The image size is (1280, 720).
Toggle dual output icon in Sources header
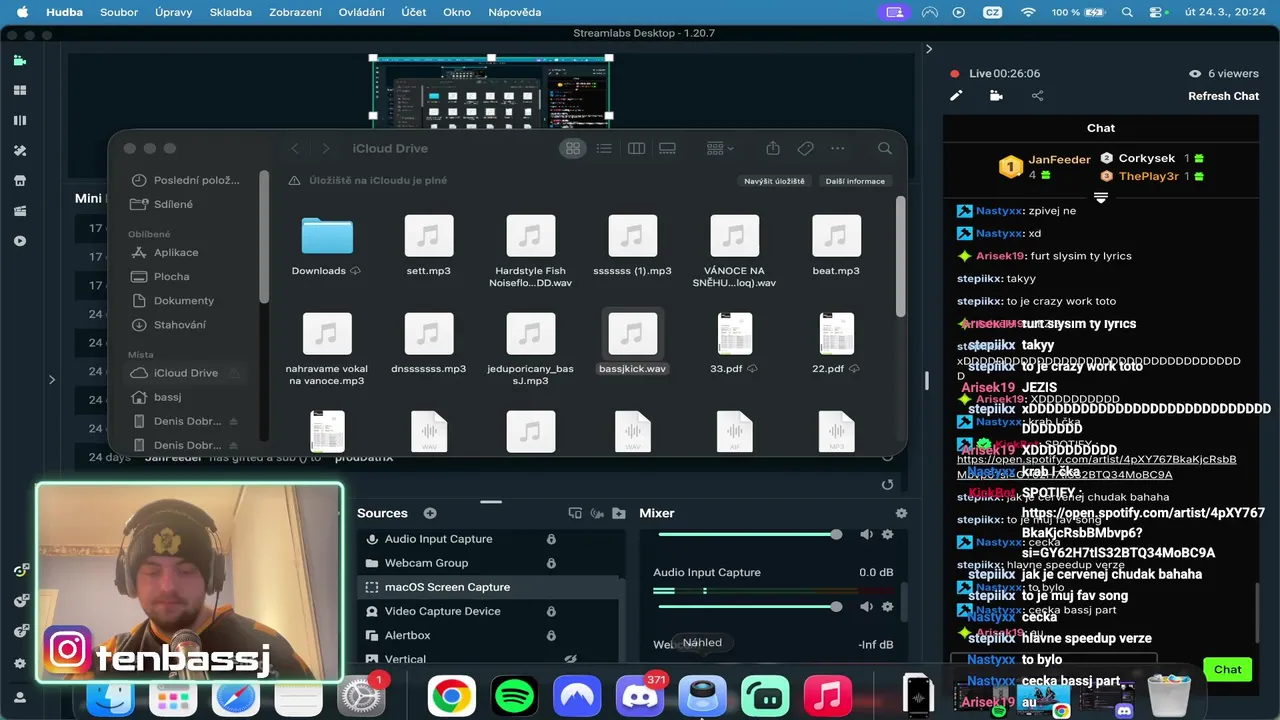(575, 513)
